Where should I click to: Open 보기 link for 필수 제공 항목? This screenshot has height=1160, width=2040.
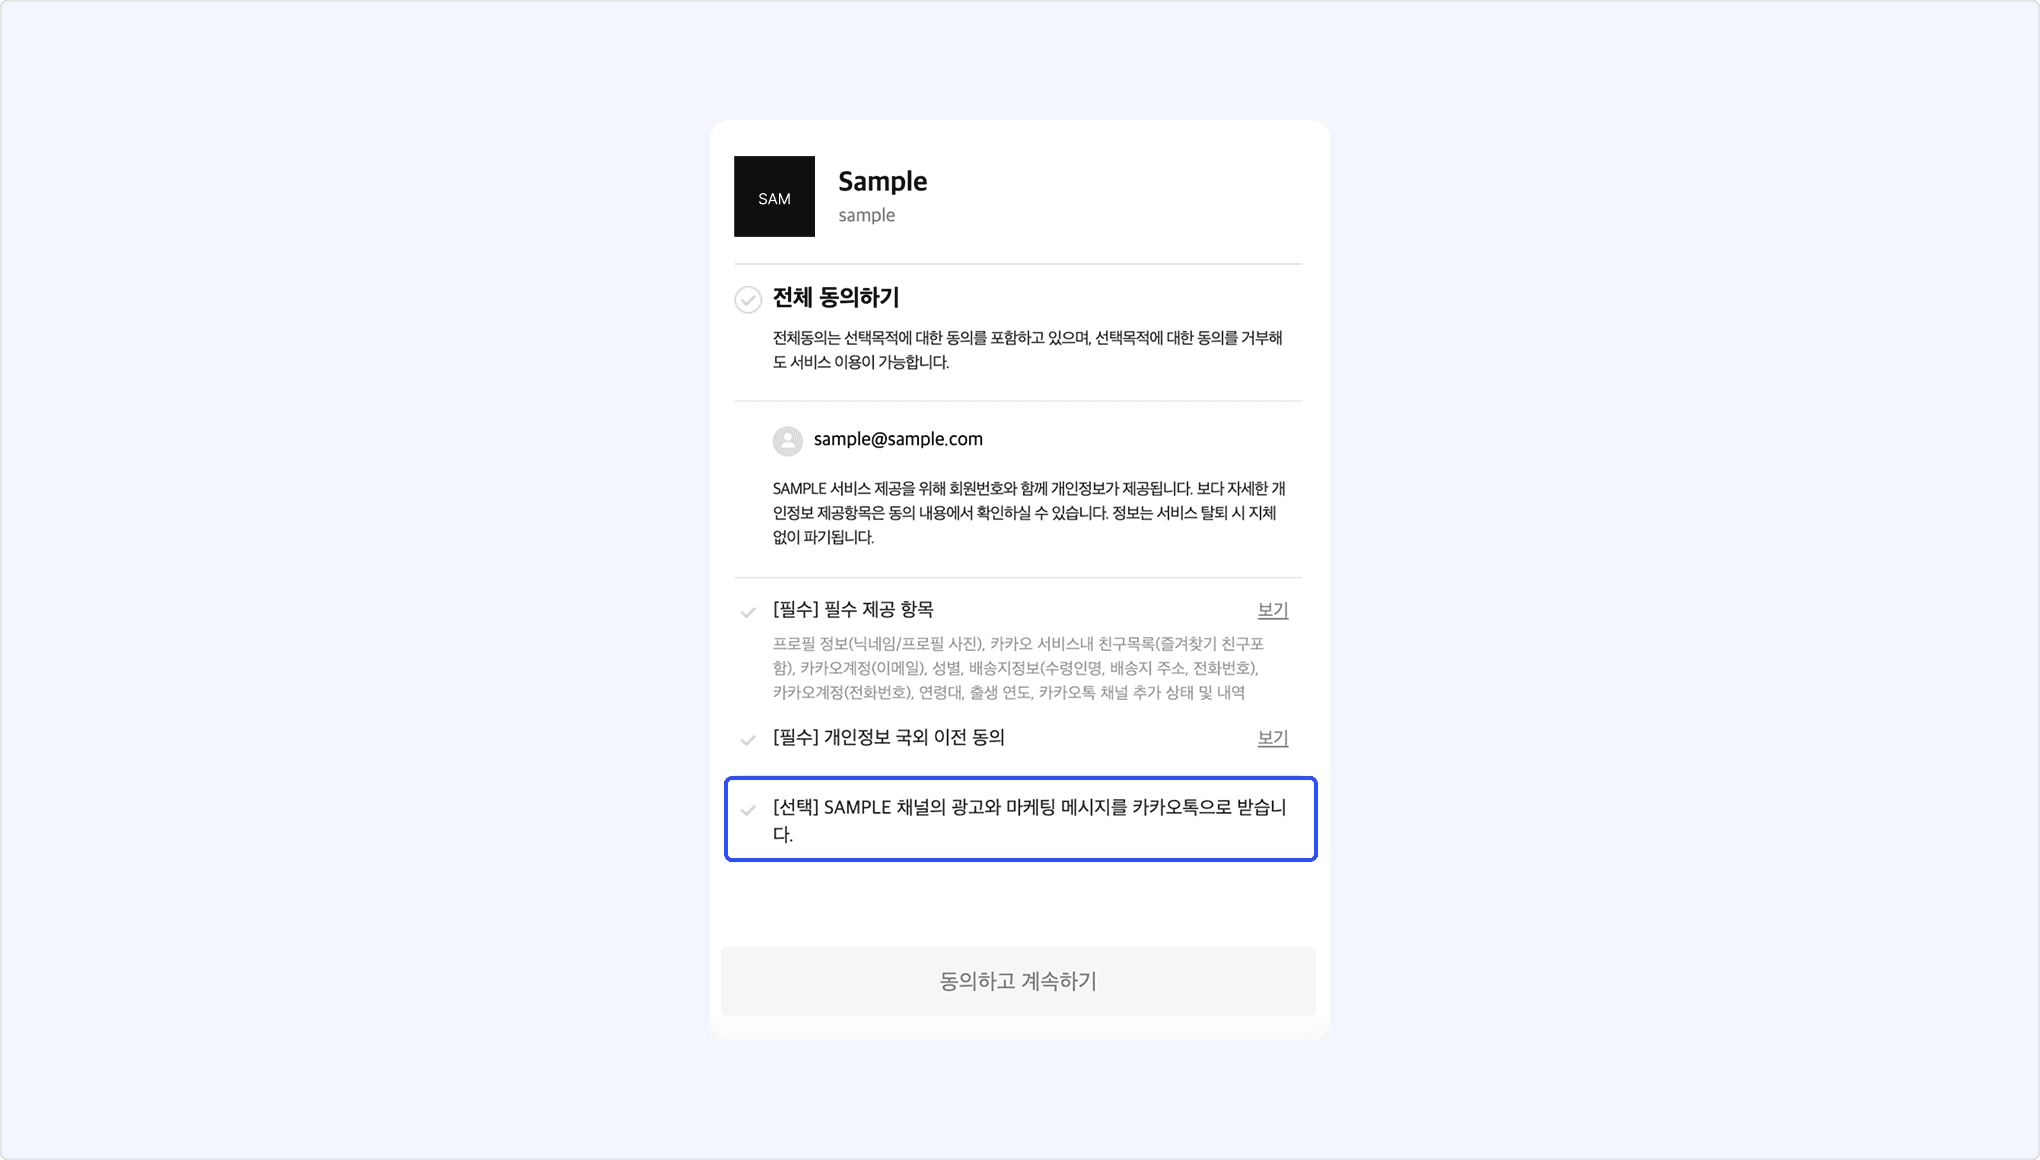tap(1272, 610)
